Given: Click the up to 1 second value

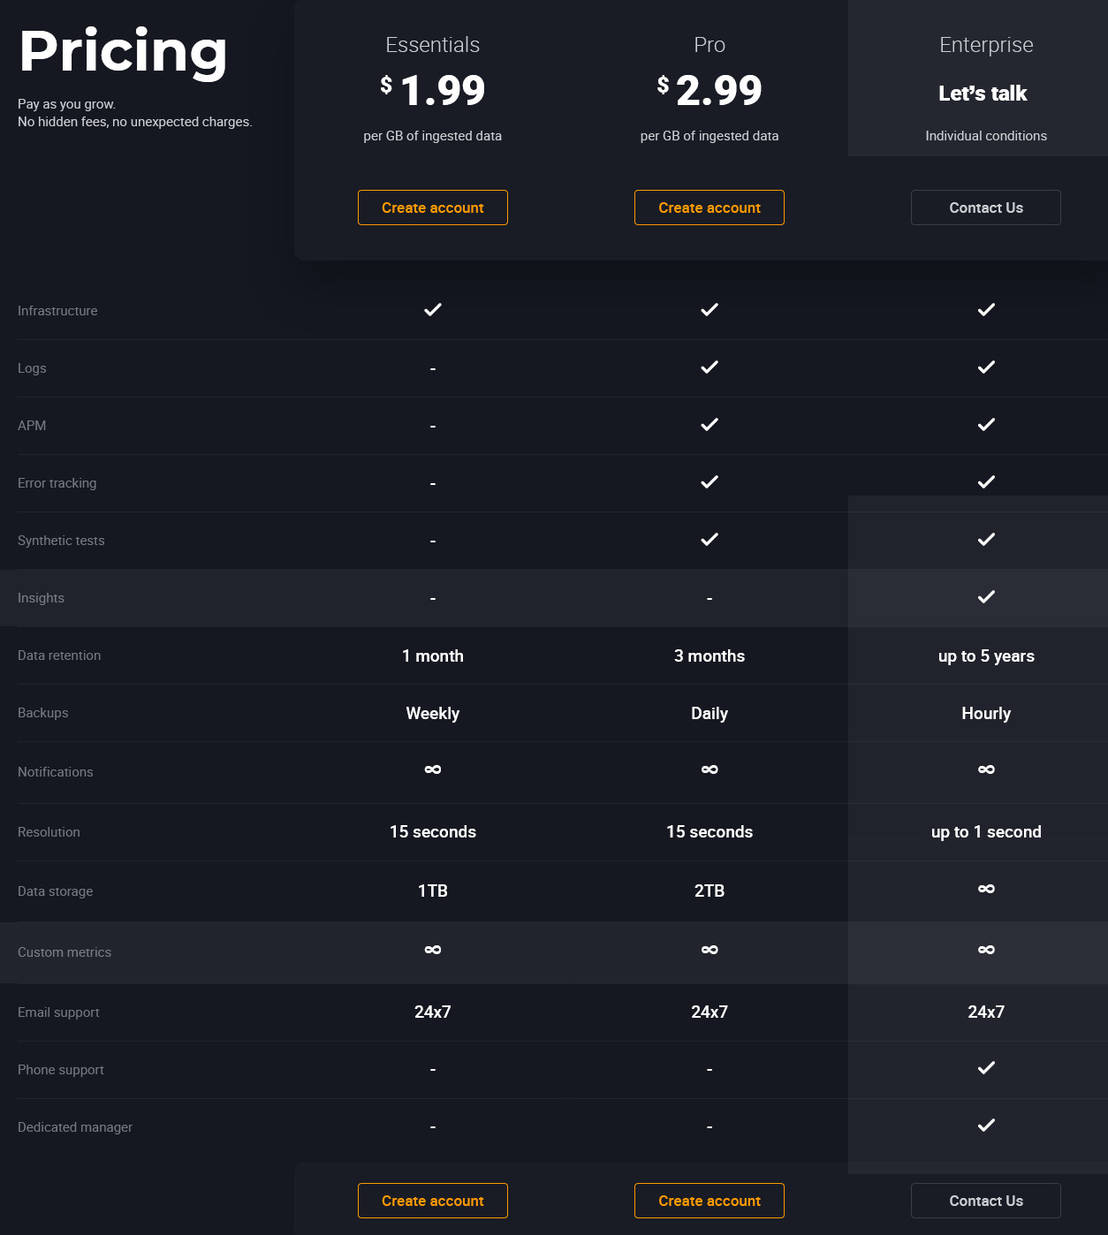Looking at the screenshot, I should (x=986, y=832).
